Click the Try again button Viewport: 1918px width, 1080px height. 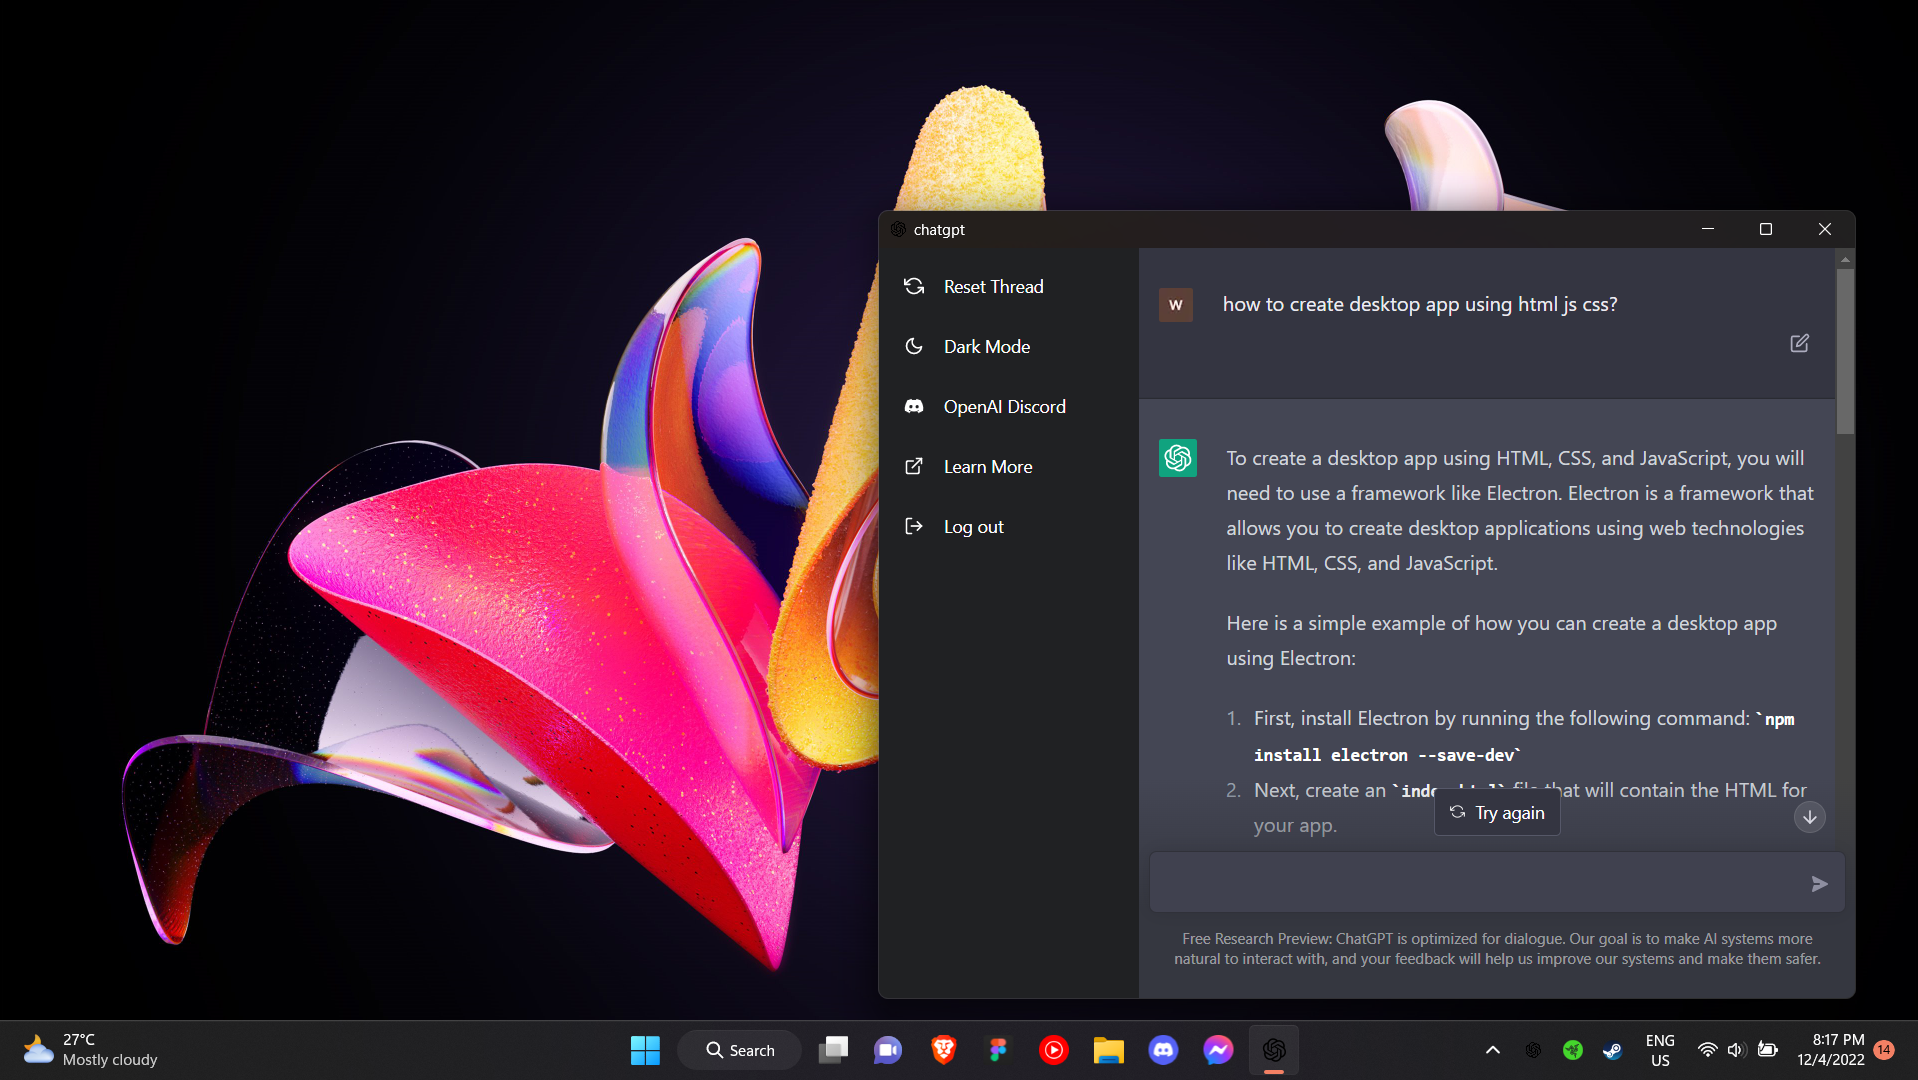(x=1497, y=813)
